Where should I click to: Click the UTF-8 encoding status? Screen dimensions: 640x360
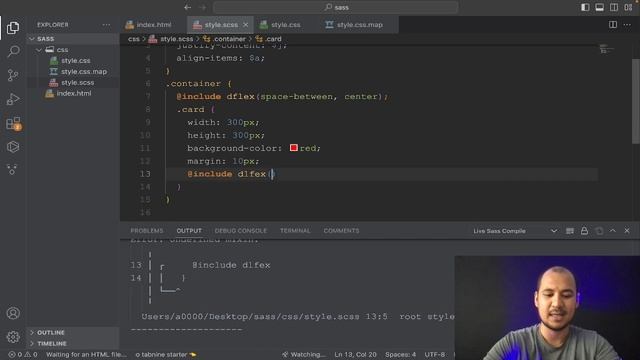tap(435, 355)
